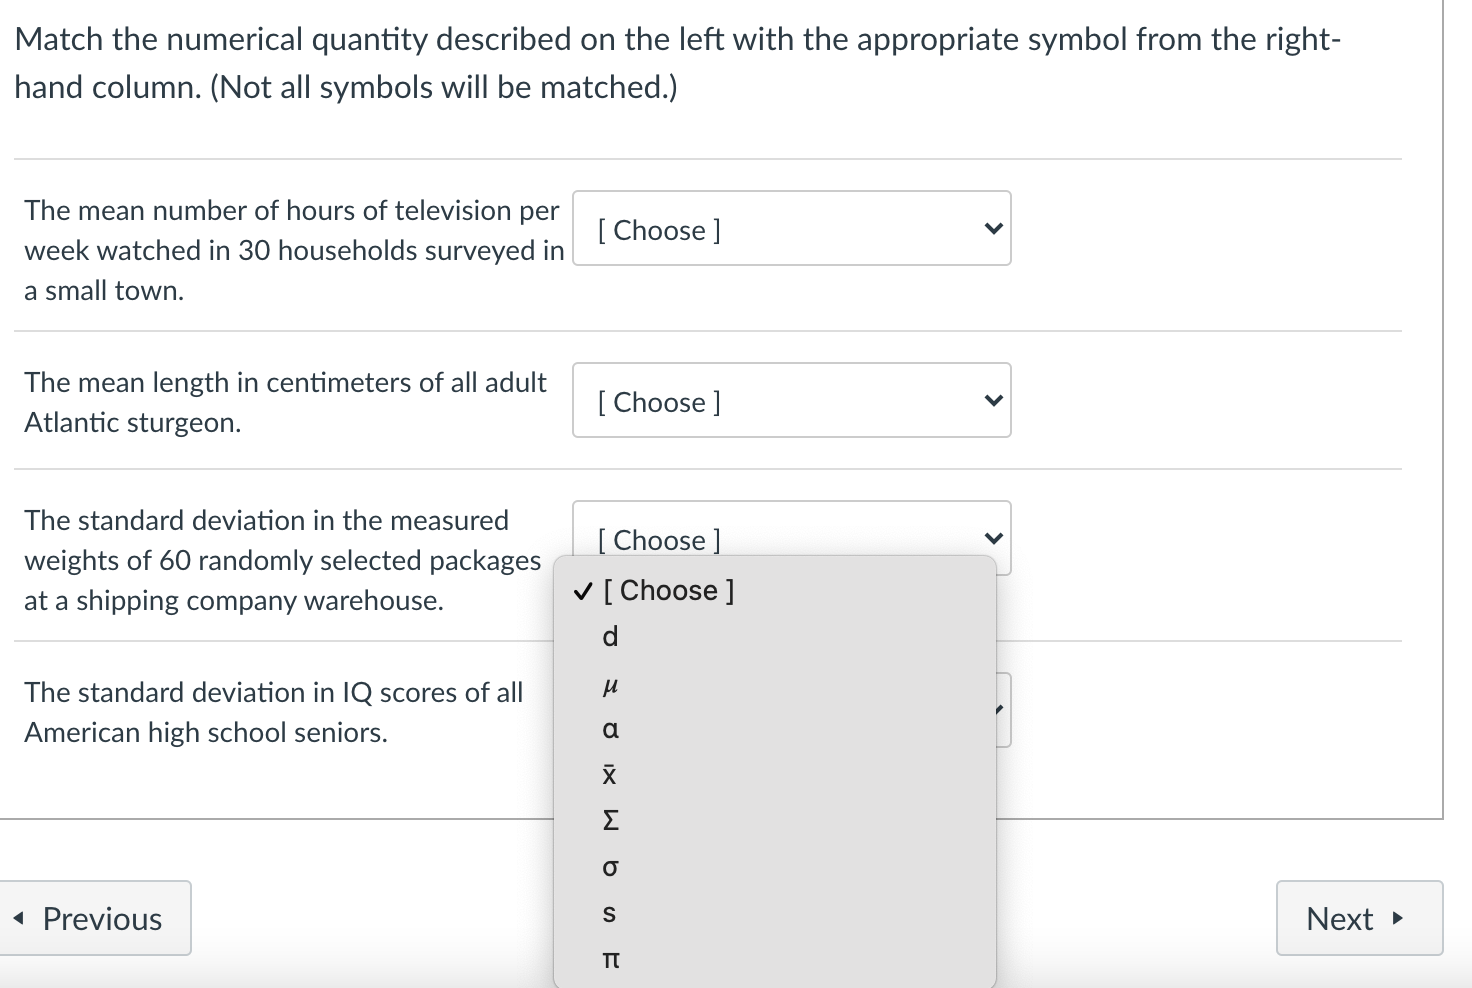1472x988 pixels.
Task: Select σ for standard deviation
Action: coord(609,868)
